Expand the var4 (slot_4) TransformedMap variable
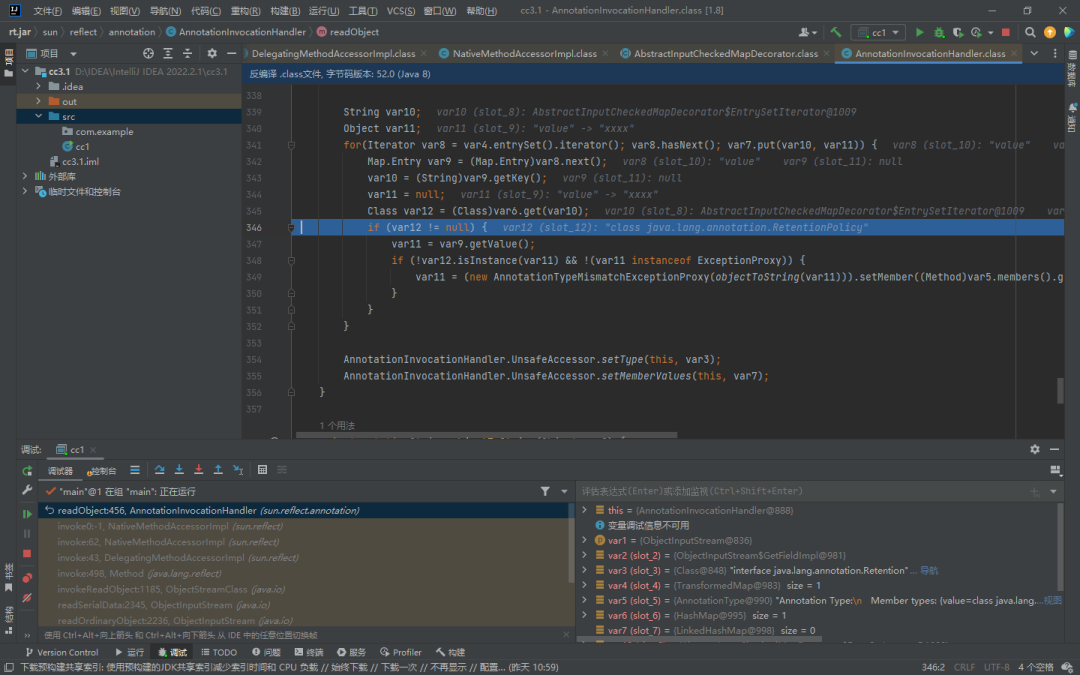Image resolution: width=1080 pixels, height=675 pixels. pos(585,585)
